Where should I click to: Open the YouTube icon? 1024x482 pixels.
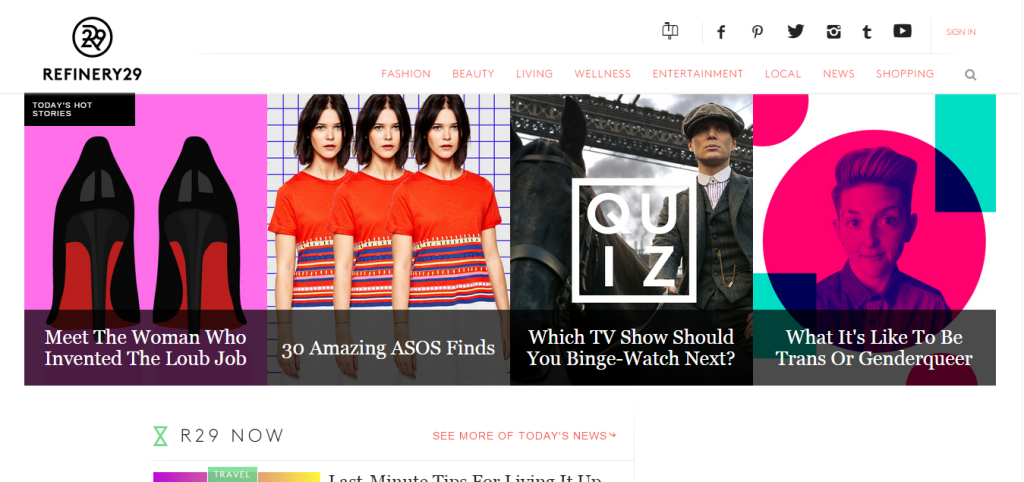tap(903, 31)
